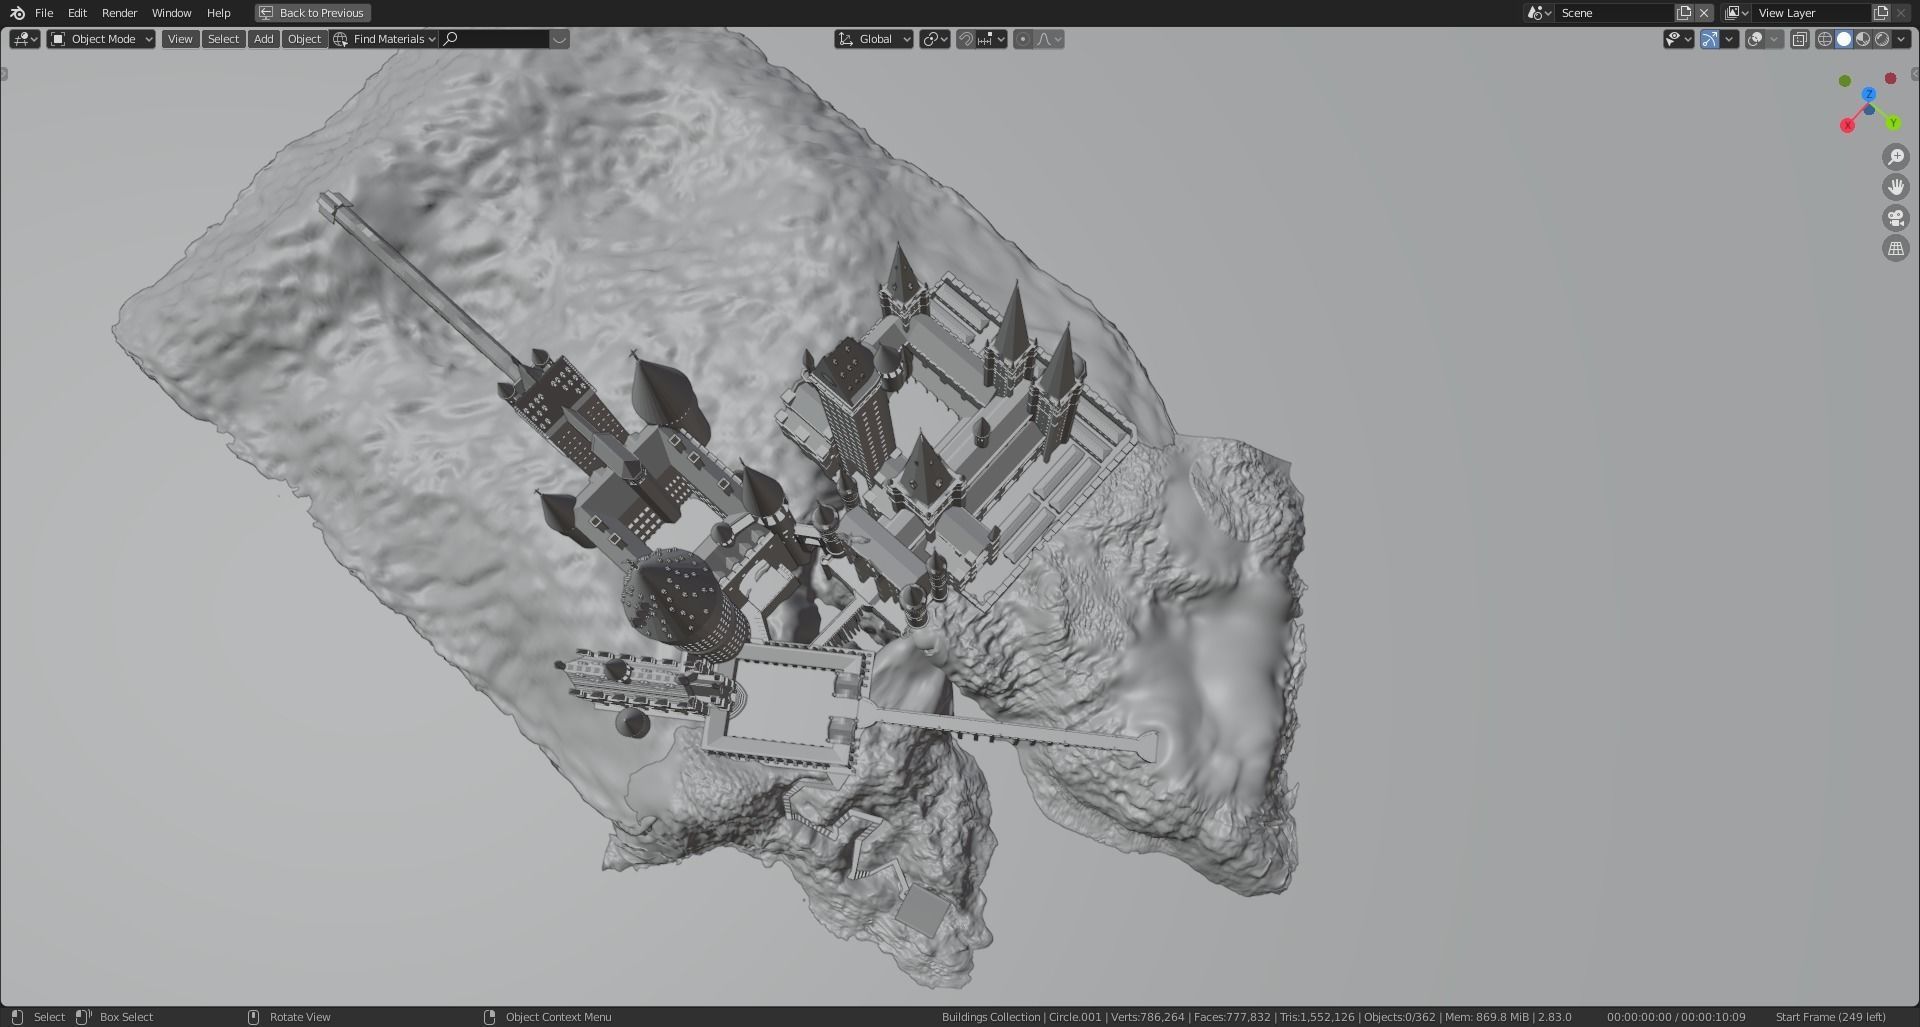Open object types visibility dropdown
This screenshot has height=1027, width=1920.
1678,39
